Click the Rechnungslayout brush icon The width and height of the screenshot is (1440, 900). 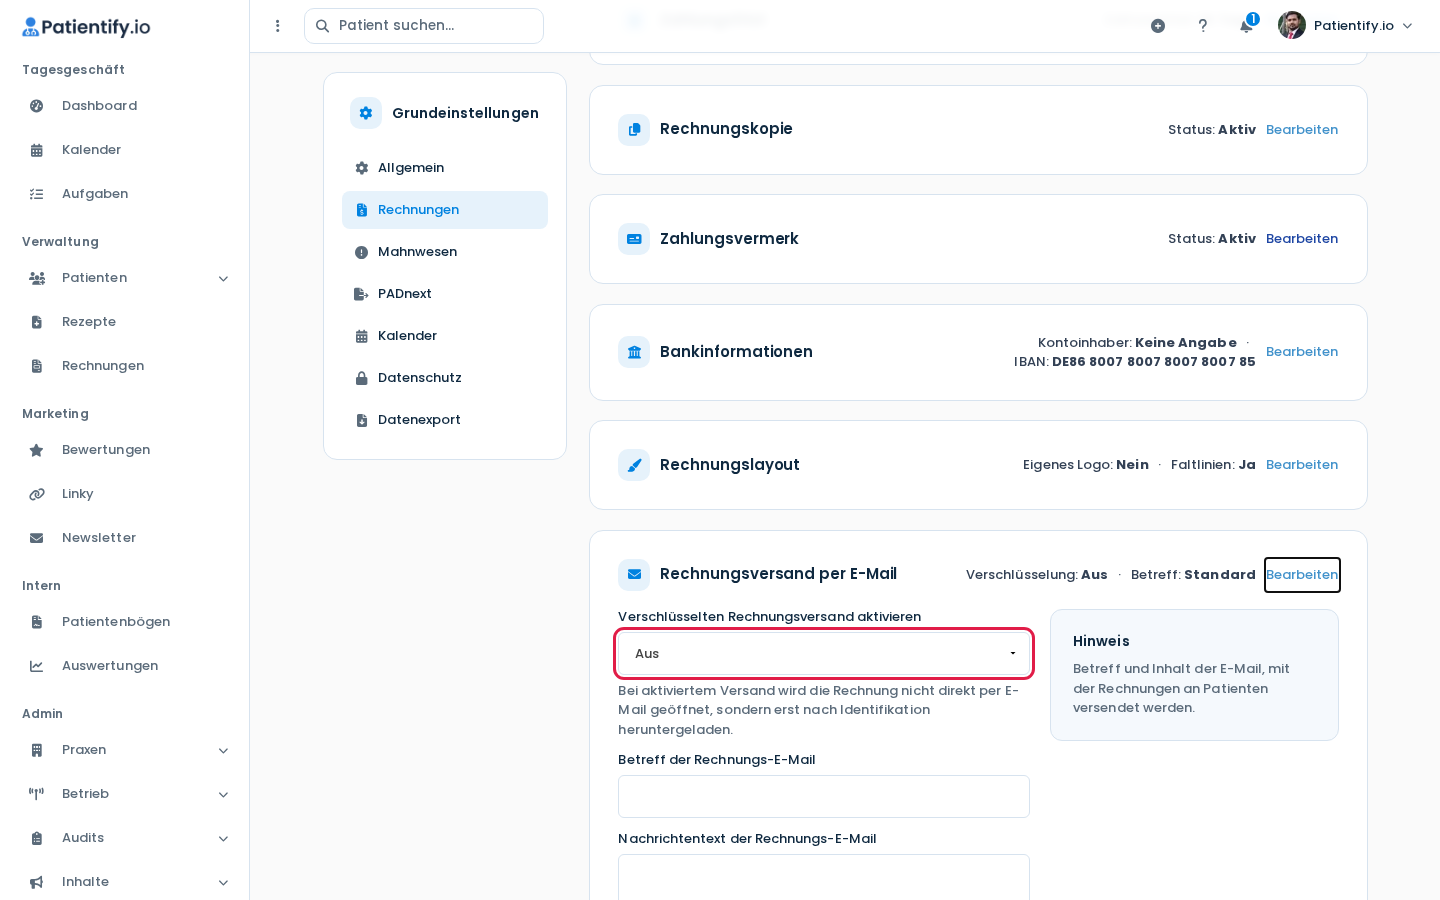[634, 465]
